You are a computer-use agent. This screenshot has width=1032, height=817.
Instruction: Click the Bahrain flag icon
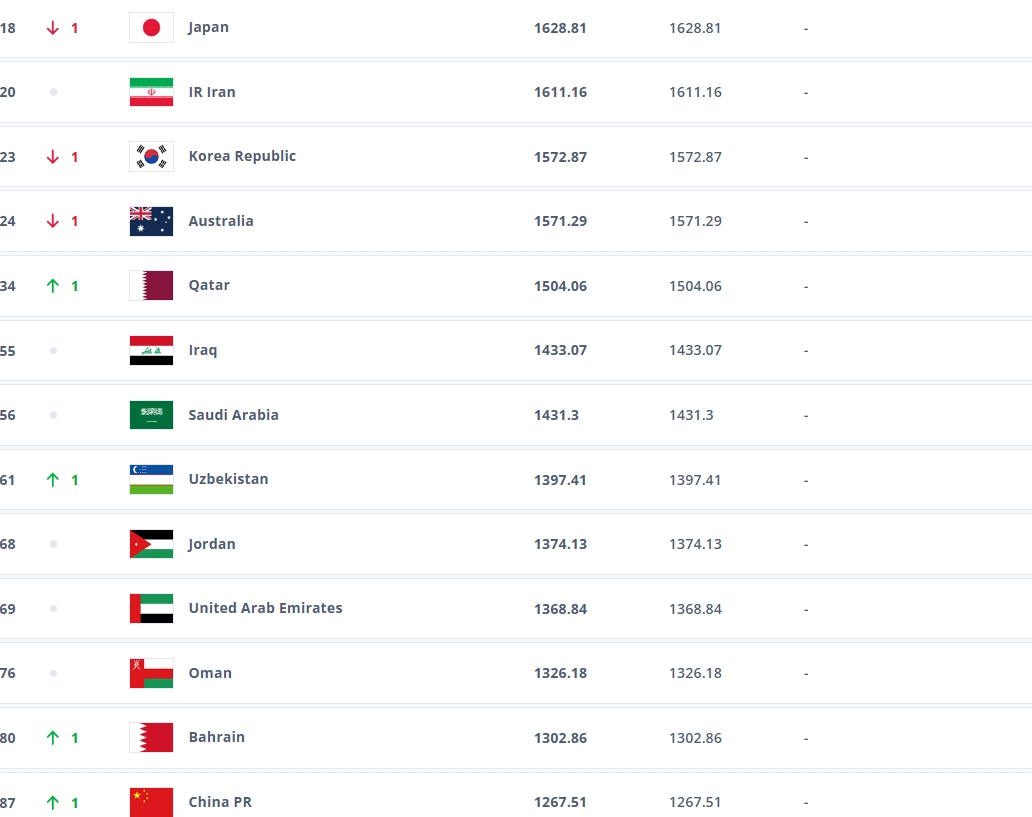coord(151,737)
